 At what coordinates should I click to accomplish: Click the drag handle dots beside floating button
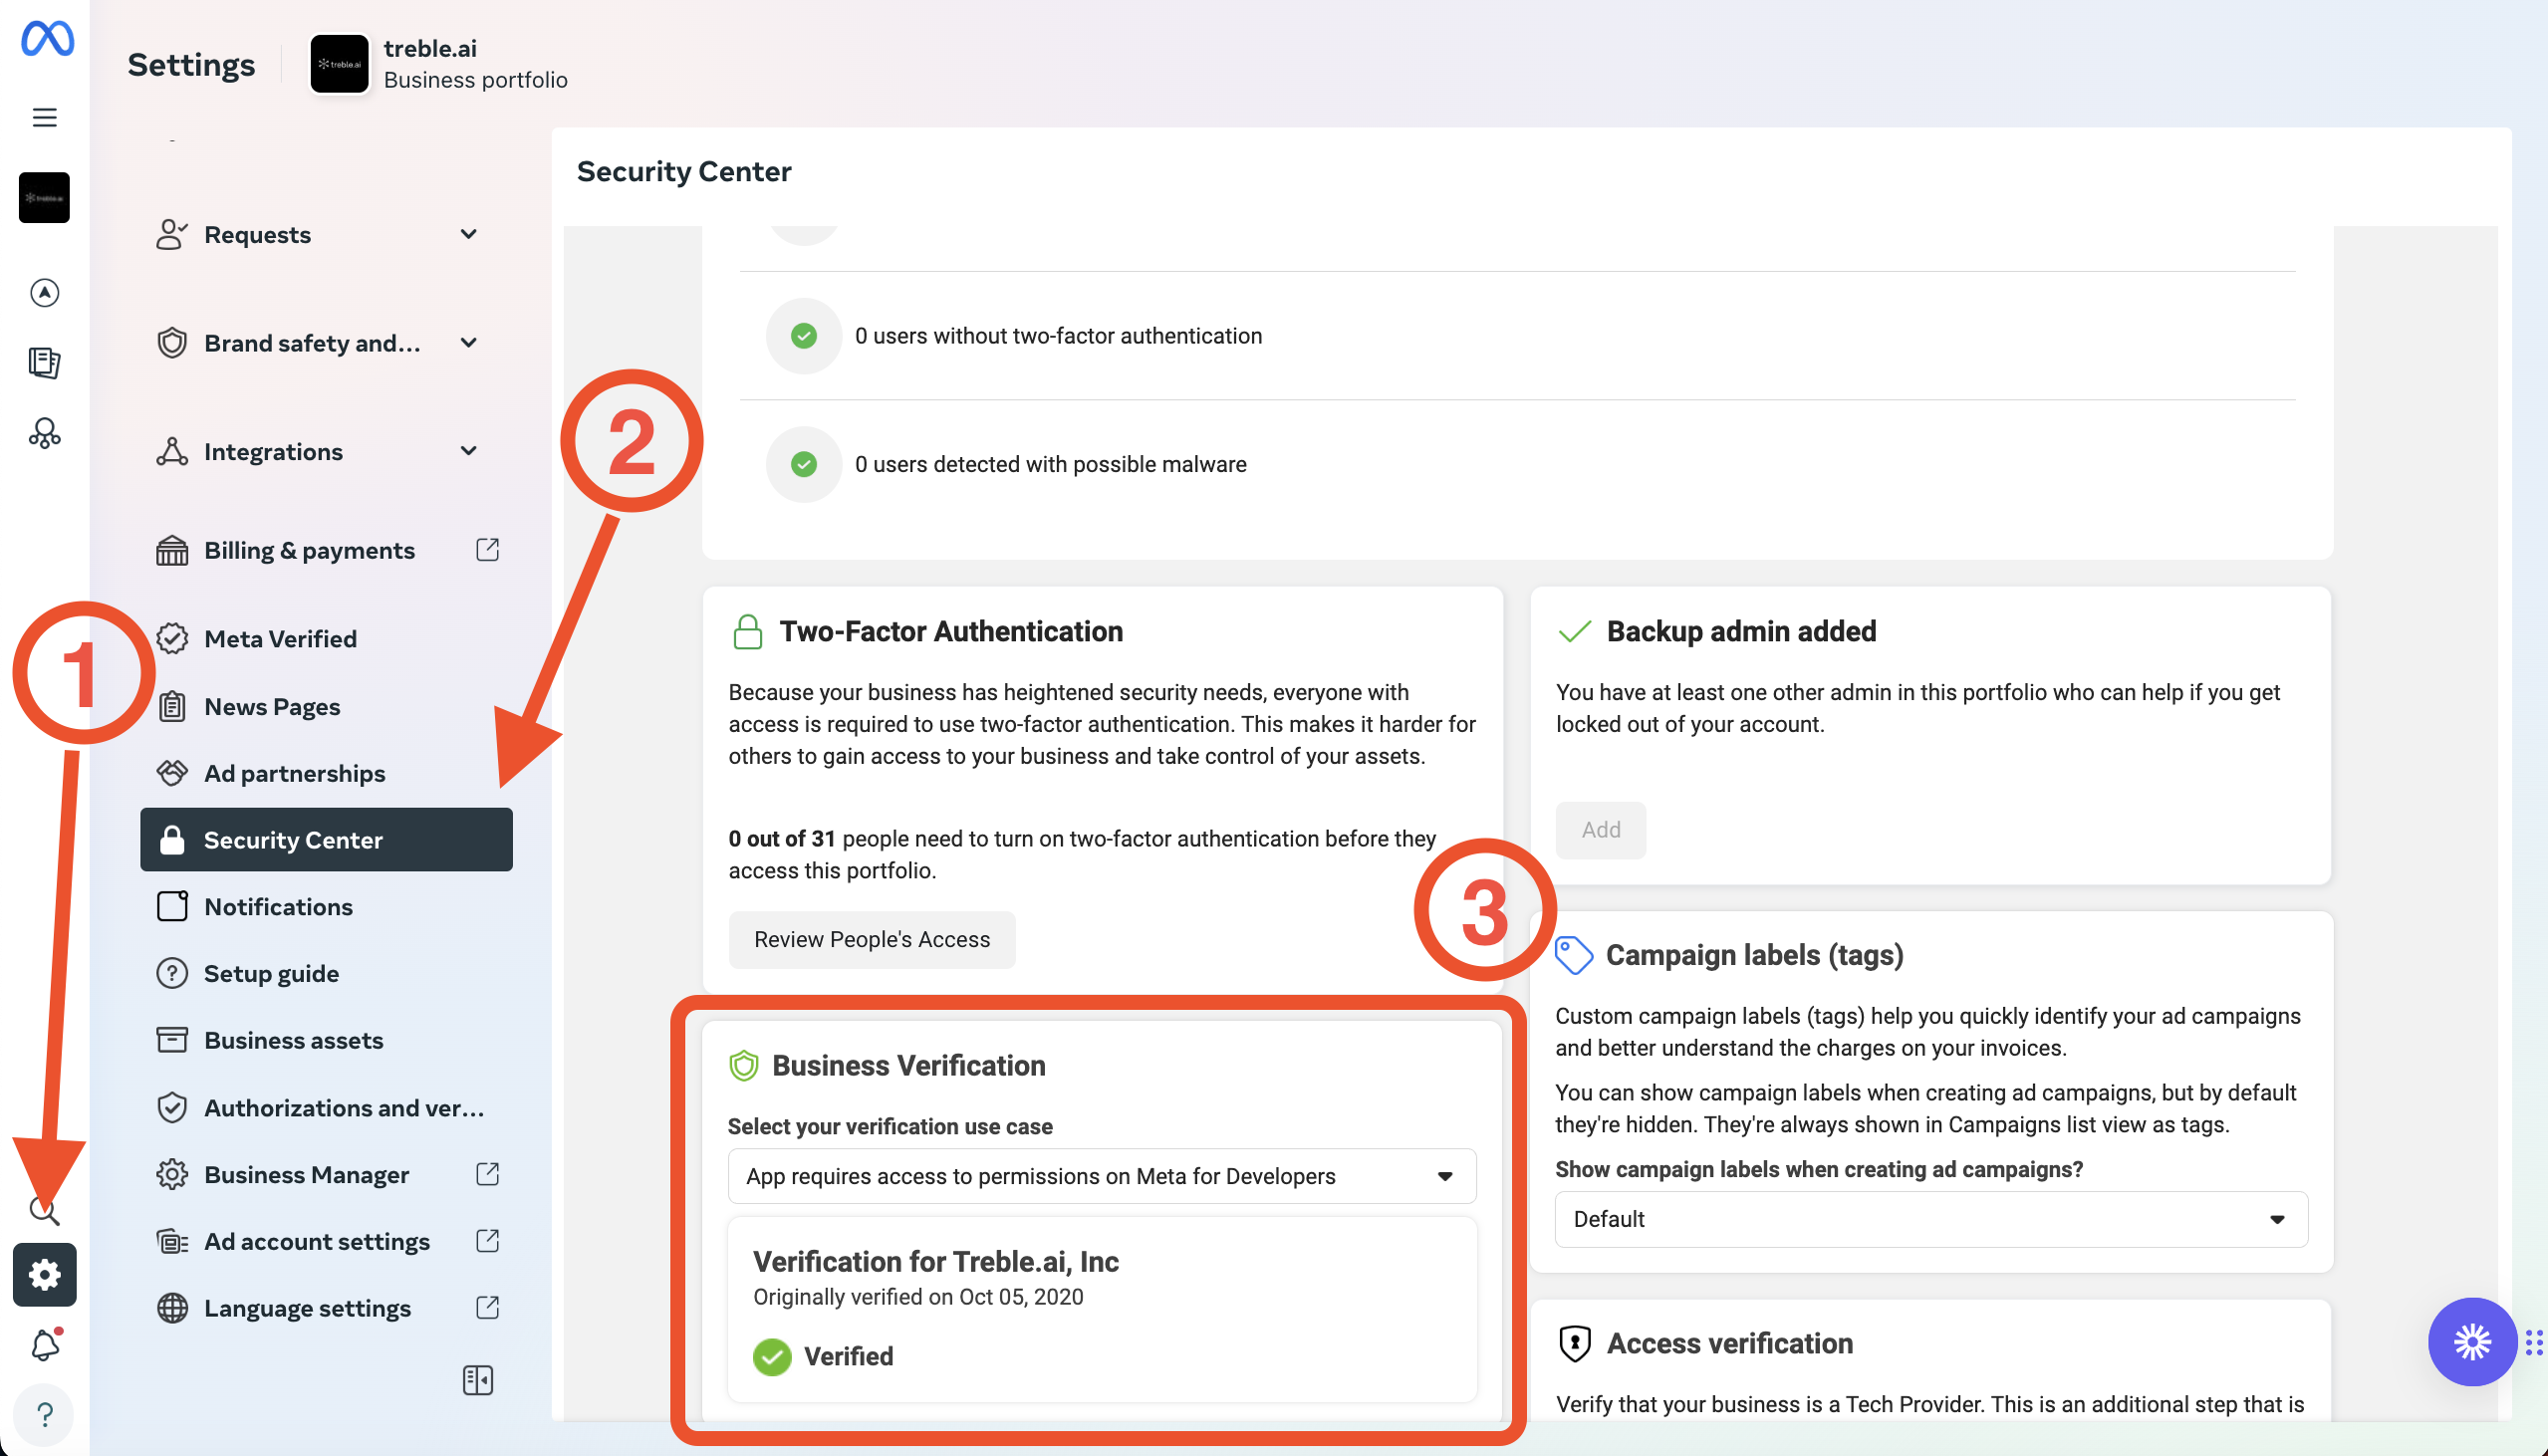[x=2534, y=1342]
